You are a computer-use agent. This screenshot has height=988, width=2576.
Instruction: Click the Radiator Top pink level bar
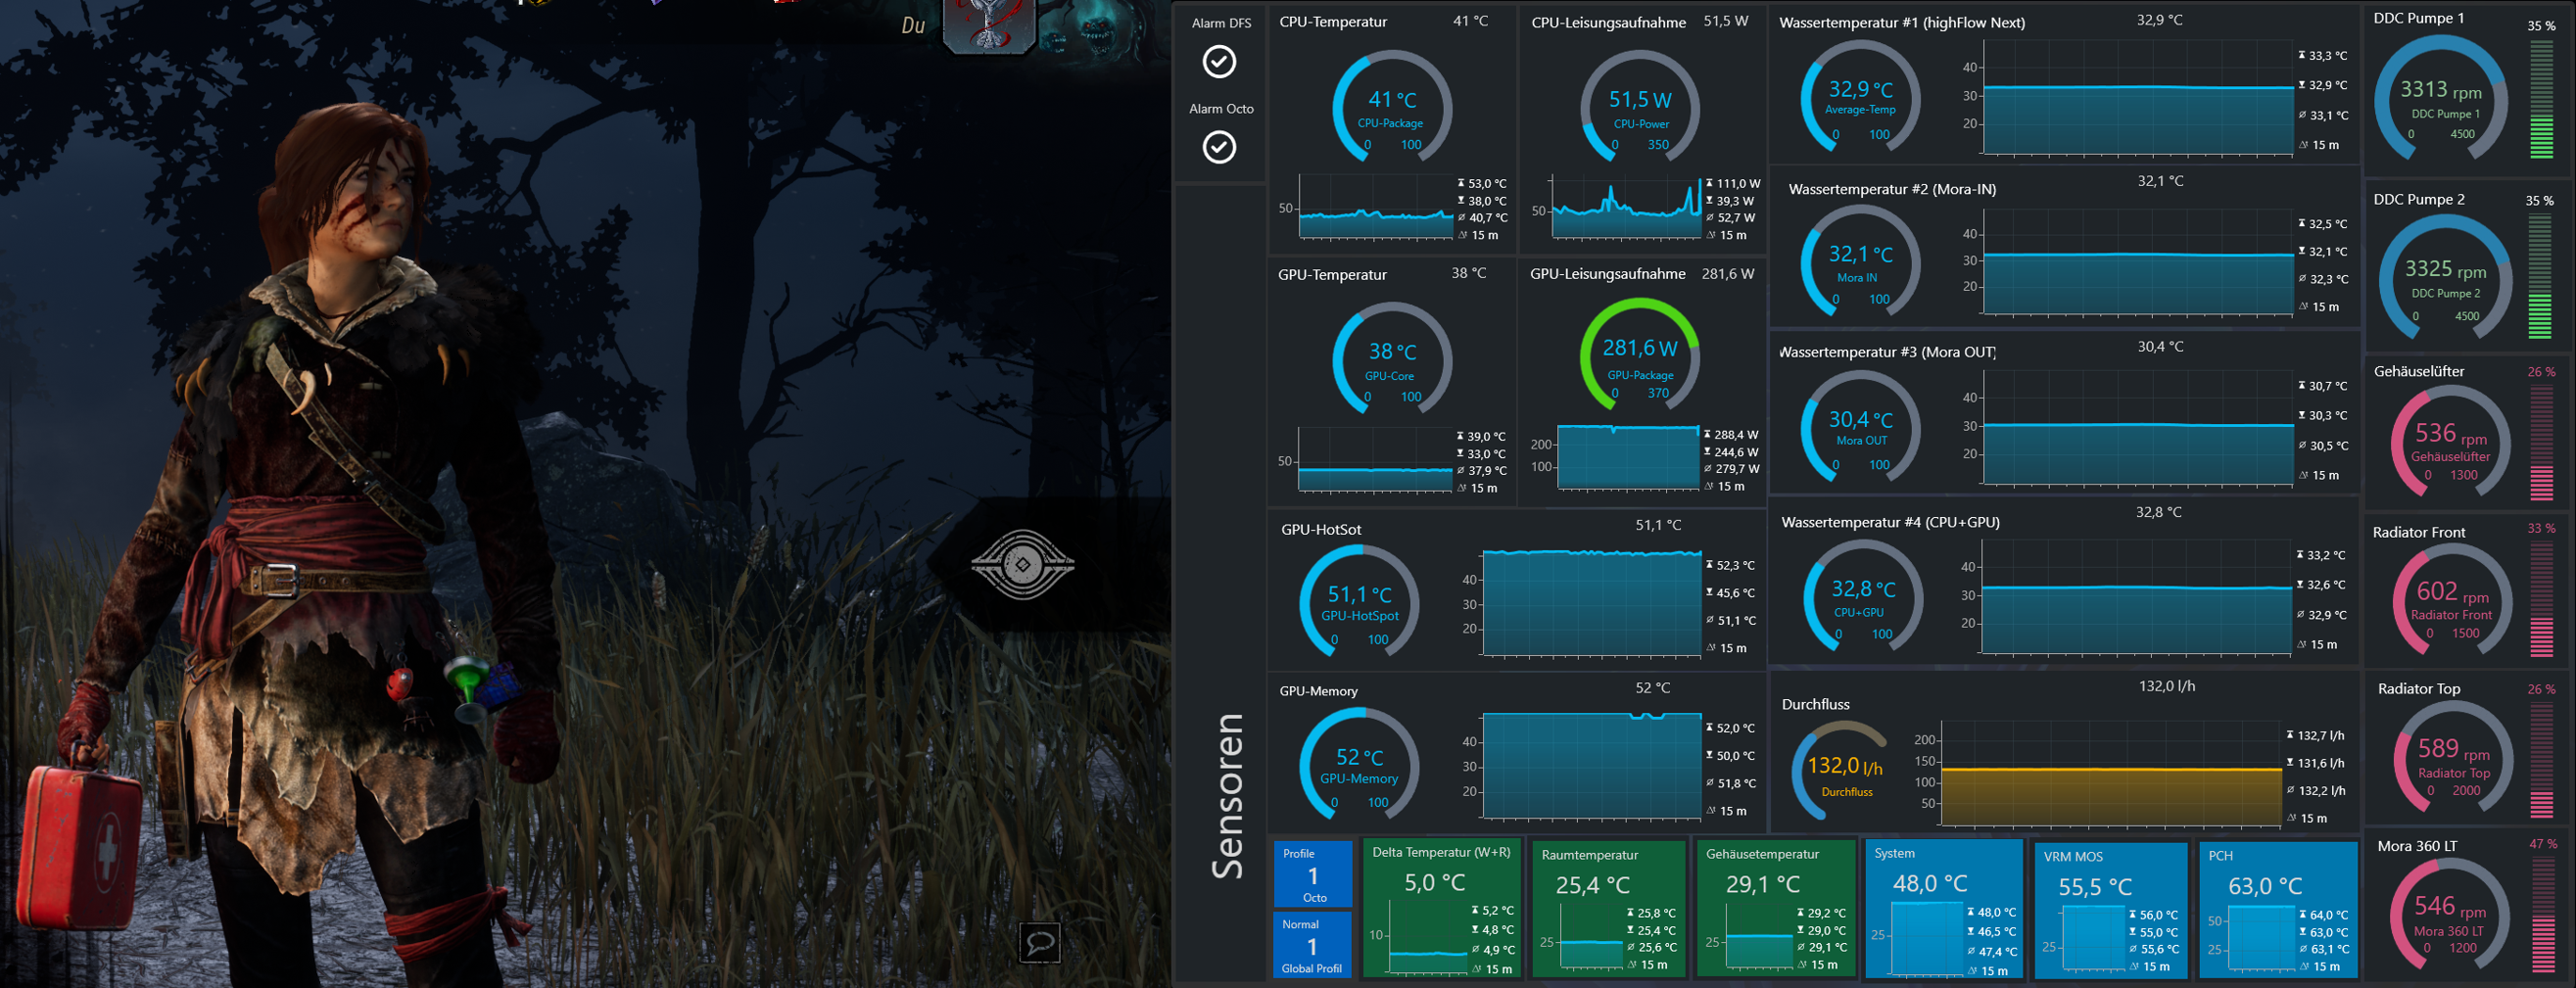[2541, 758]
